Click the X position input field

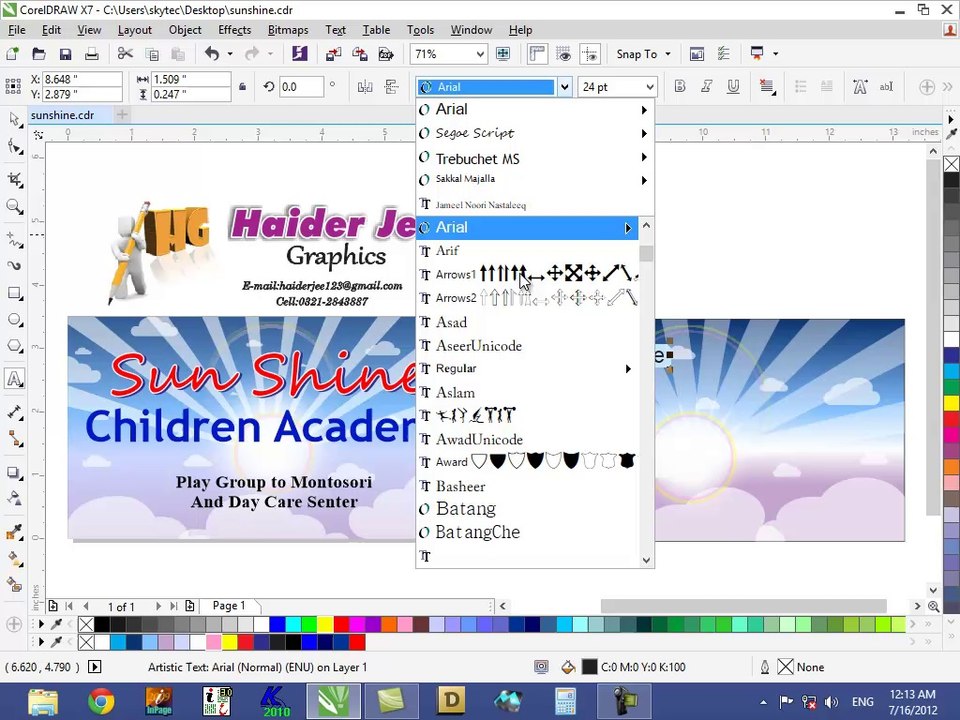(x=82, y=79)
